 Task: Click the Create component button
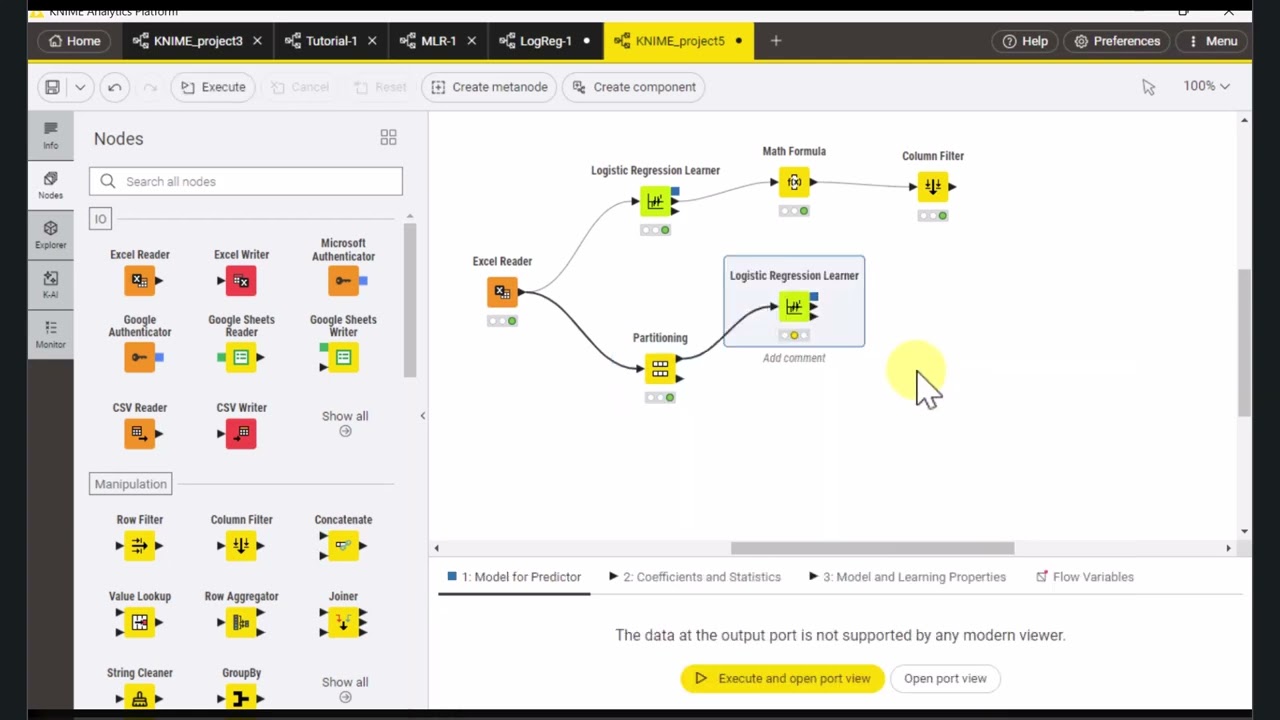(x=634, y=87)
